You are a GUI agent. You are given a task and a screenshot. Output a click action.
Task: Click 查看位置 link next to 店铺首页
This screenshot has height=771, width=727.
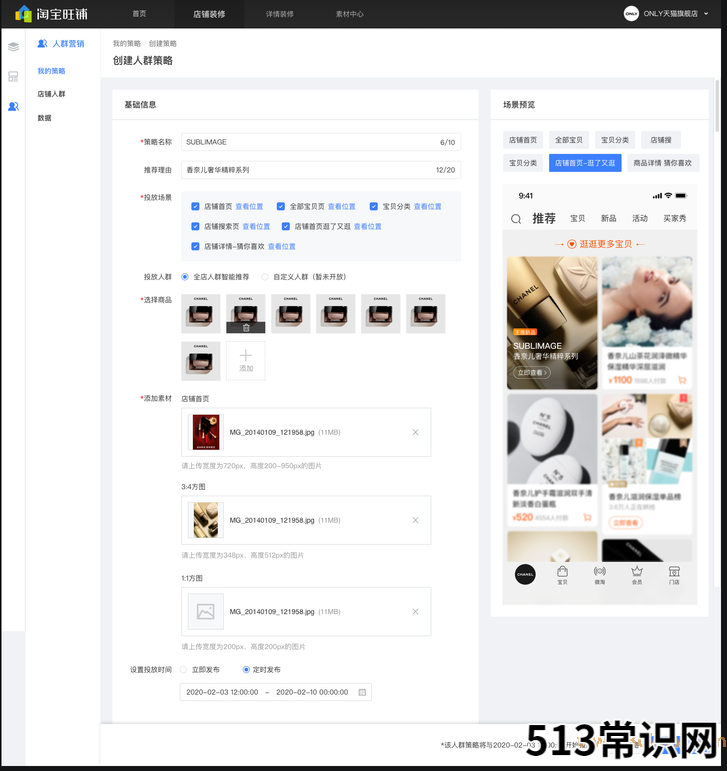(x=249, y=207)
